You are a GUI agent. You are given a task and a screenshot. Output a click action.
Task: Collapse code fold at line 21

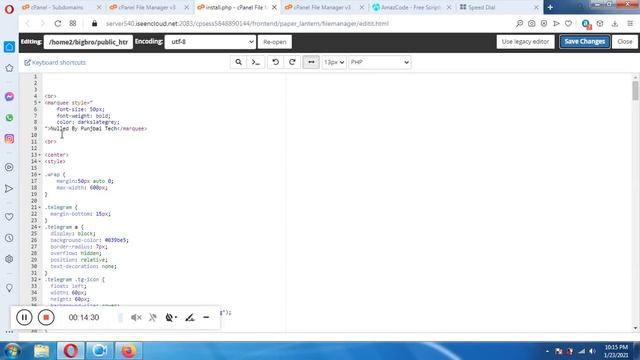[40, 207]
